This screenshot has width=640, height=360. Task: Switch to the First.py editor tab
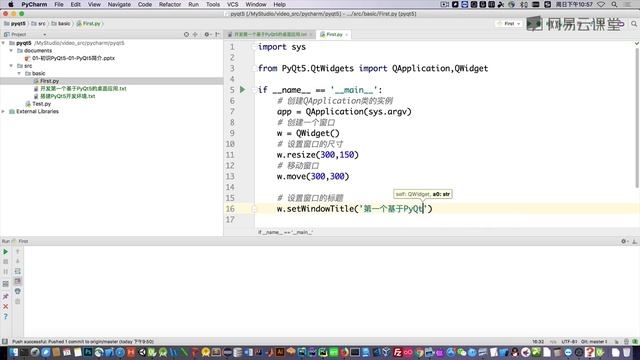[333, 34]
